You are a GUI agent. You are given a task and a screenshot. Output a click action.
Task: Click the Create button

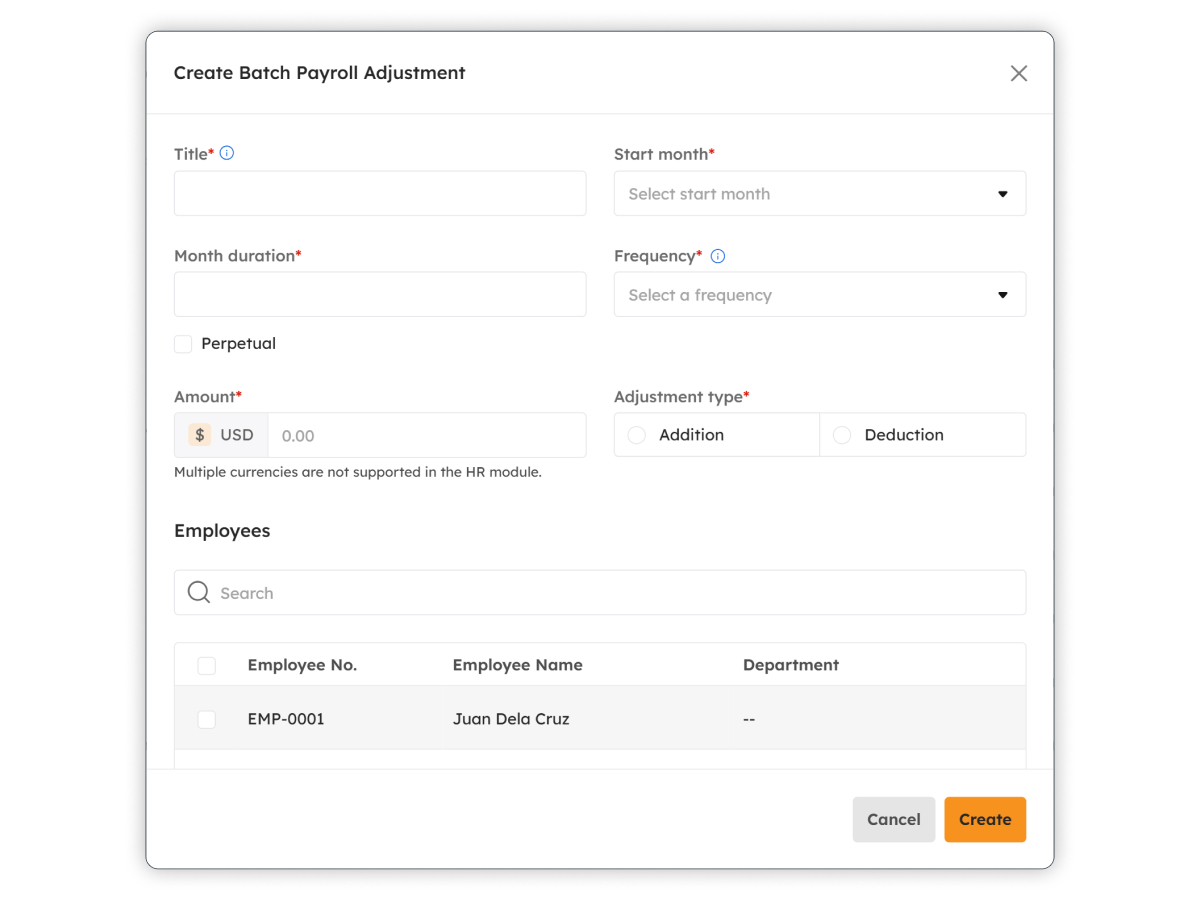[x=985, y=819]
